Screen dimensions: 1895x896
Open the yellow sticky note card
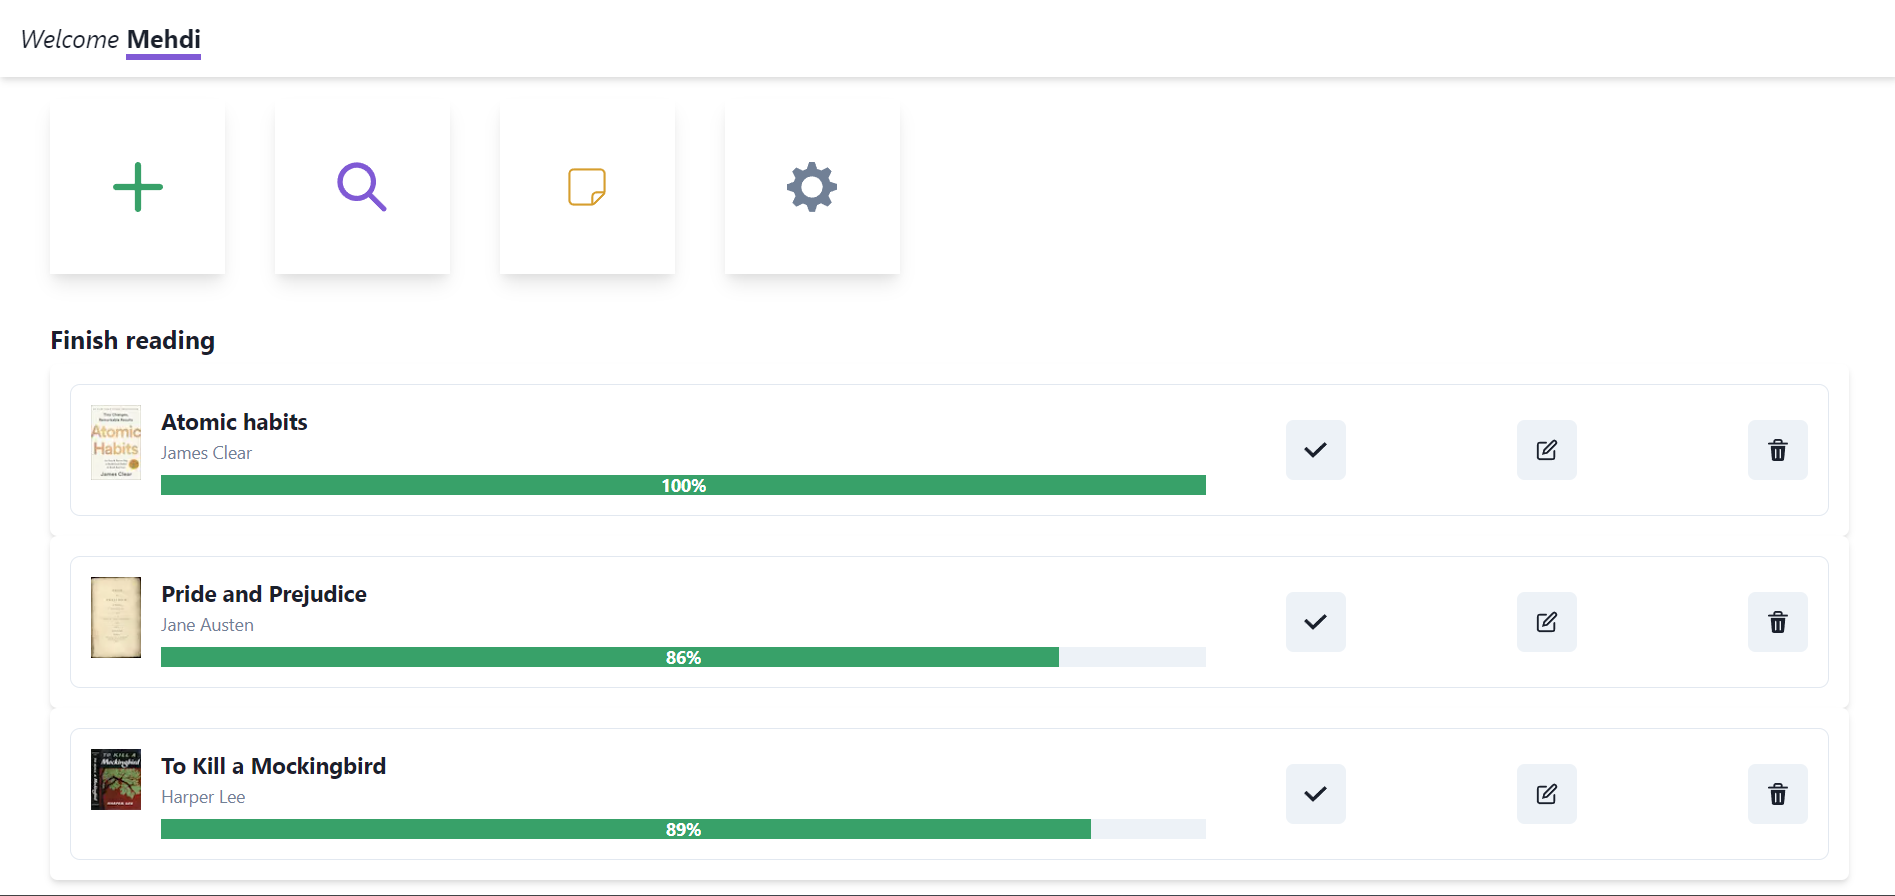tap(587, 187)
